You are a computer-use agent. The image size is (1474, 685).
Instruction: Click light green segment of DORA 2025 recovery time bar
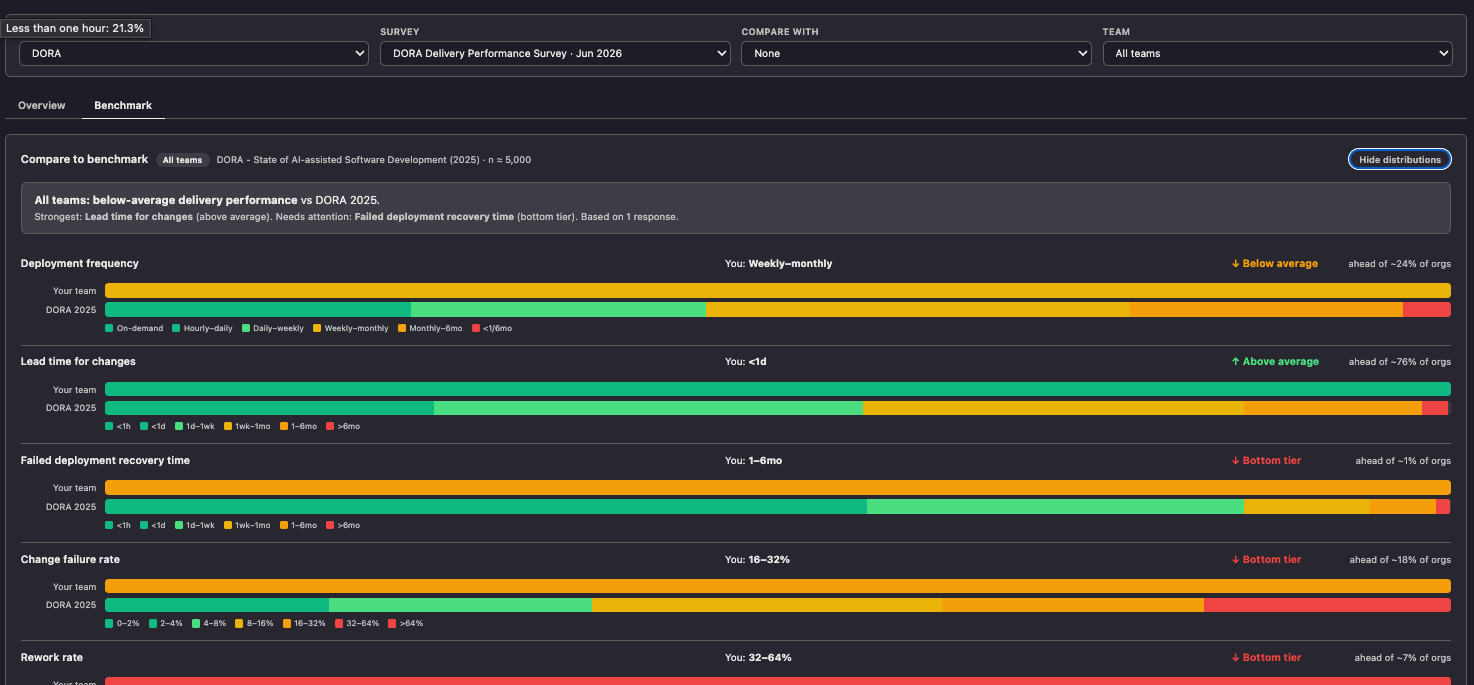coord(1055,506)
